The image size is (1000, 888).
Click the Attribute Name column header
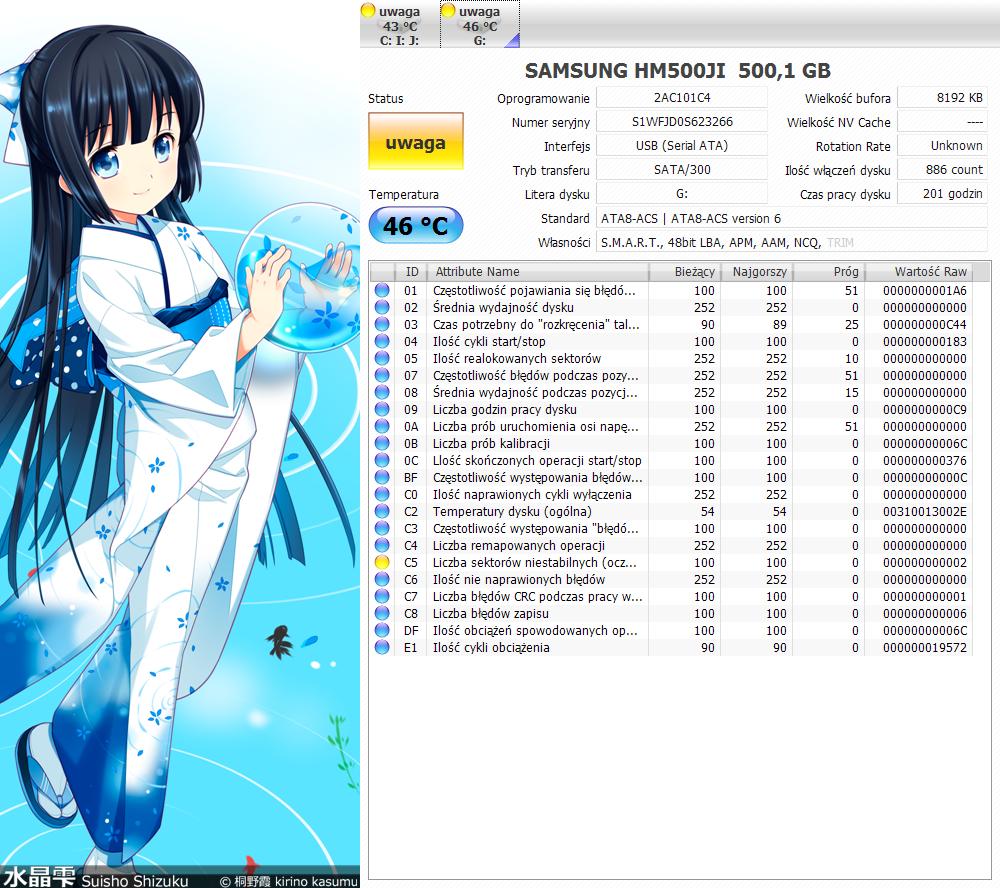(x=538, y=272)
